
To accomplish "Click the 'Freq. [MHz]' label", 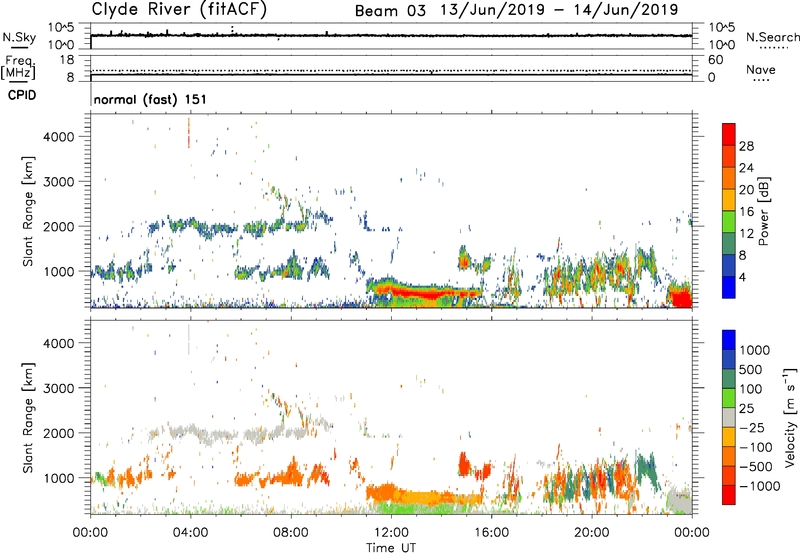I will pos(18,67).
